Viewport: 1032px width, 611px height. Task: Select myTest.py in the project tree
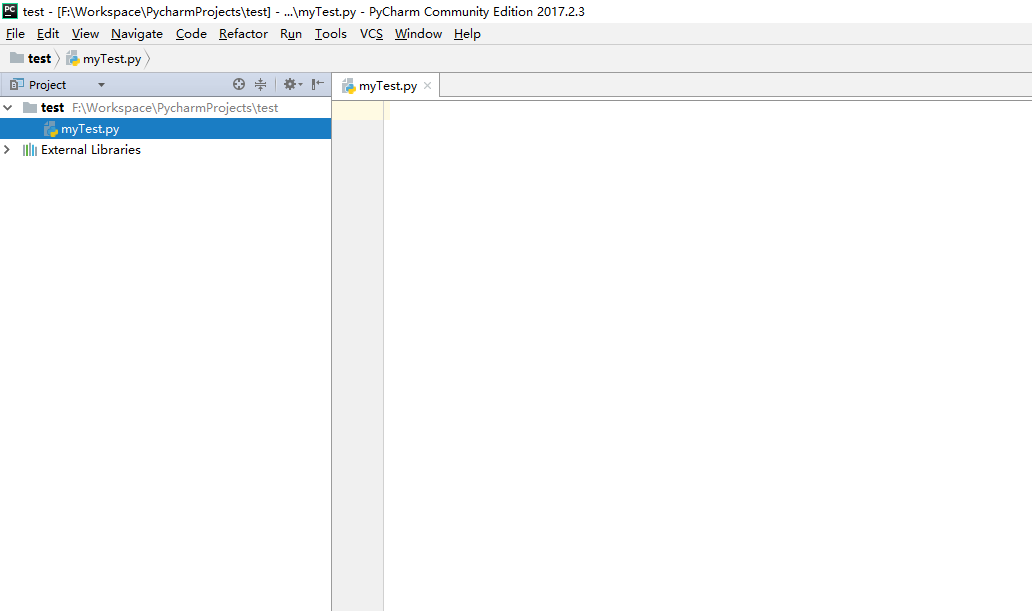[165, 128]
